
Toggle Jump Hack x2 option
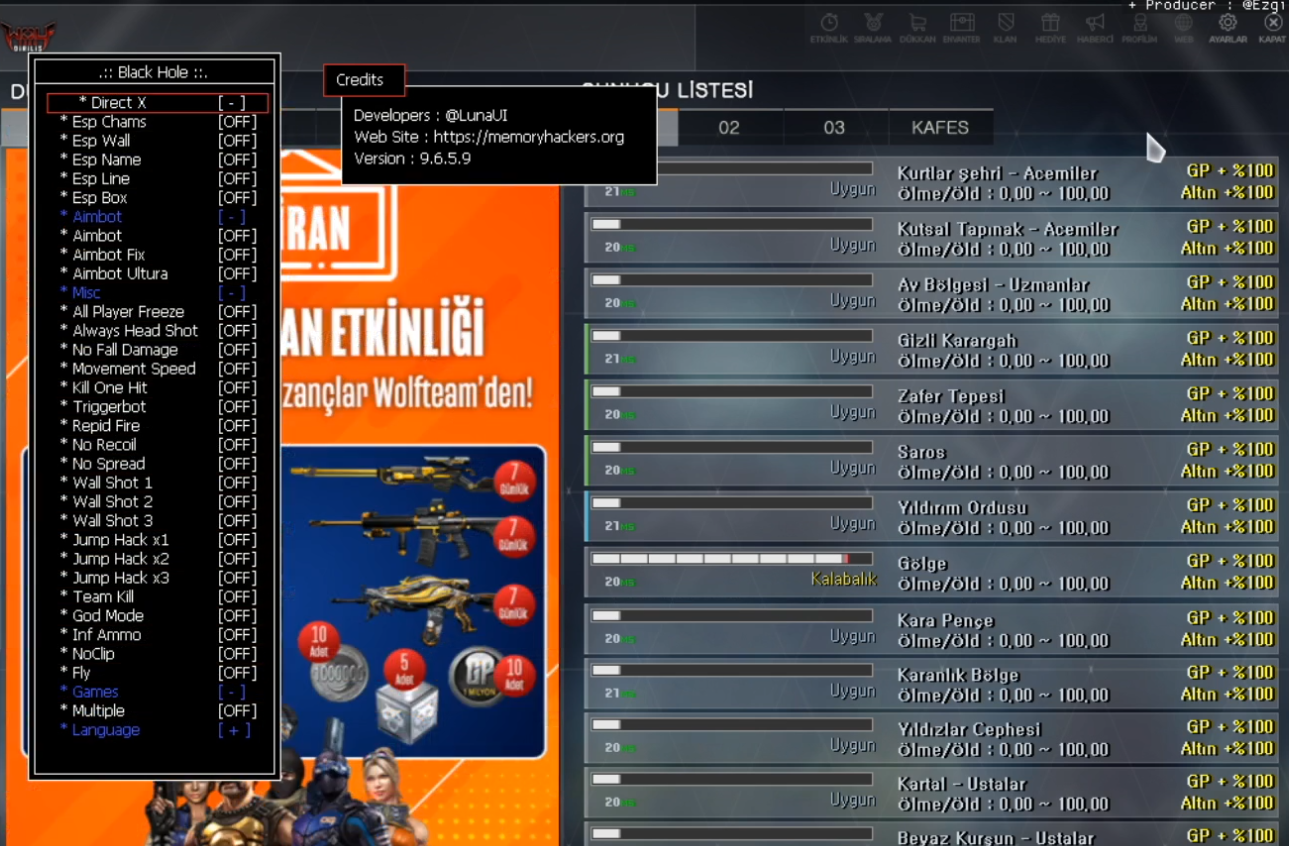157,559
